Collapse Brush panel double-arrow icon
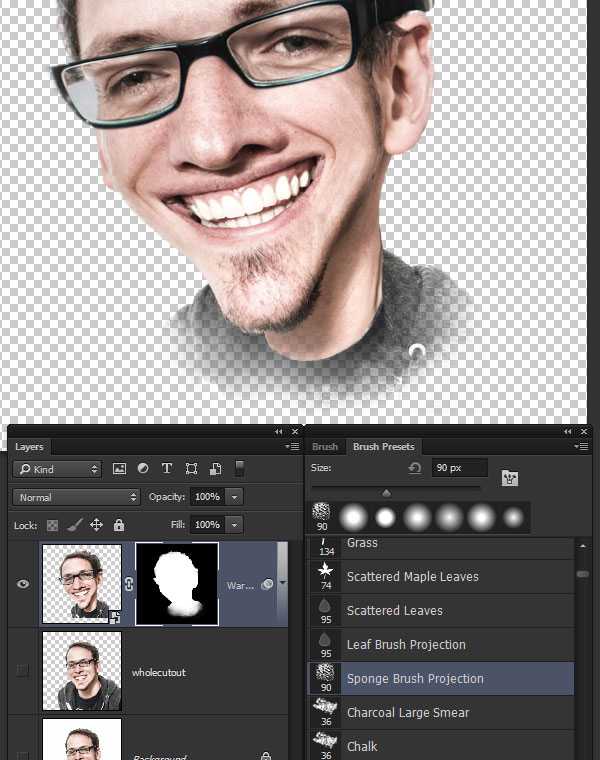600x760 pixels. click(x=568, y=431)
